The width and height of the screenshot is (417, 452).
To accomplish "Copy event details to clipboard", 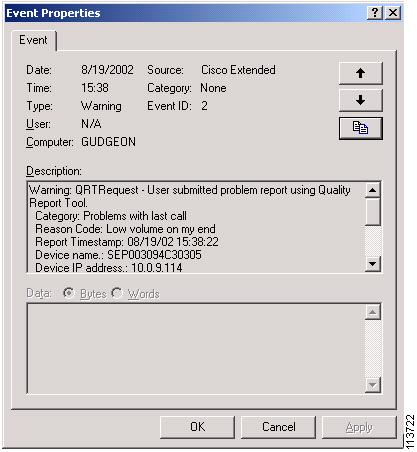I will [360, 128].
